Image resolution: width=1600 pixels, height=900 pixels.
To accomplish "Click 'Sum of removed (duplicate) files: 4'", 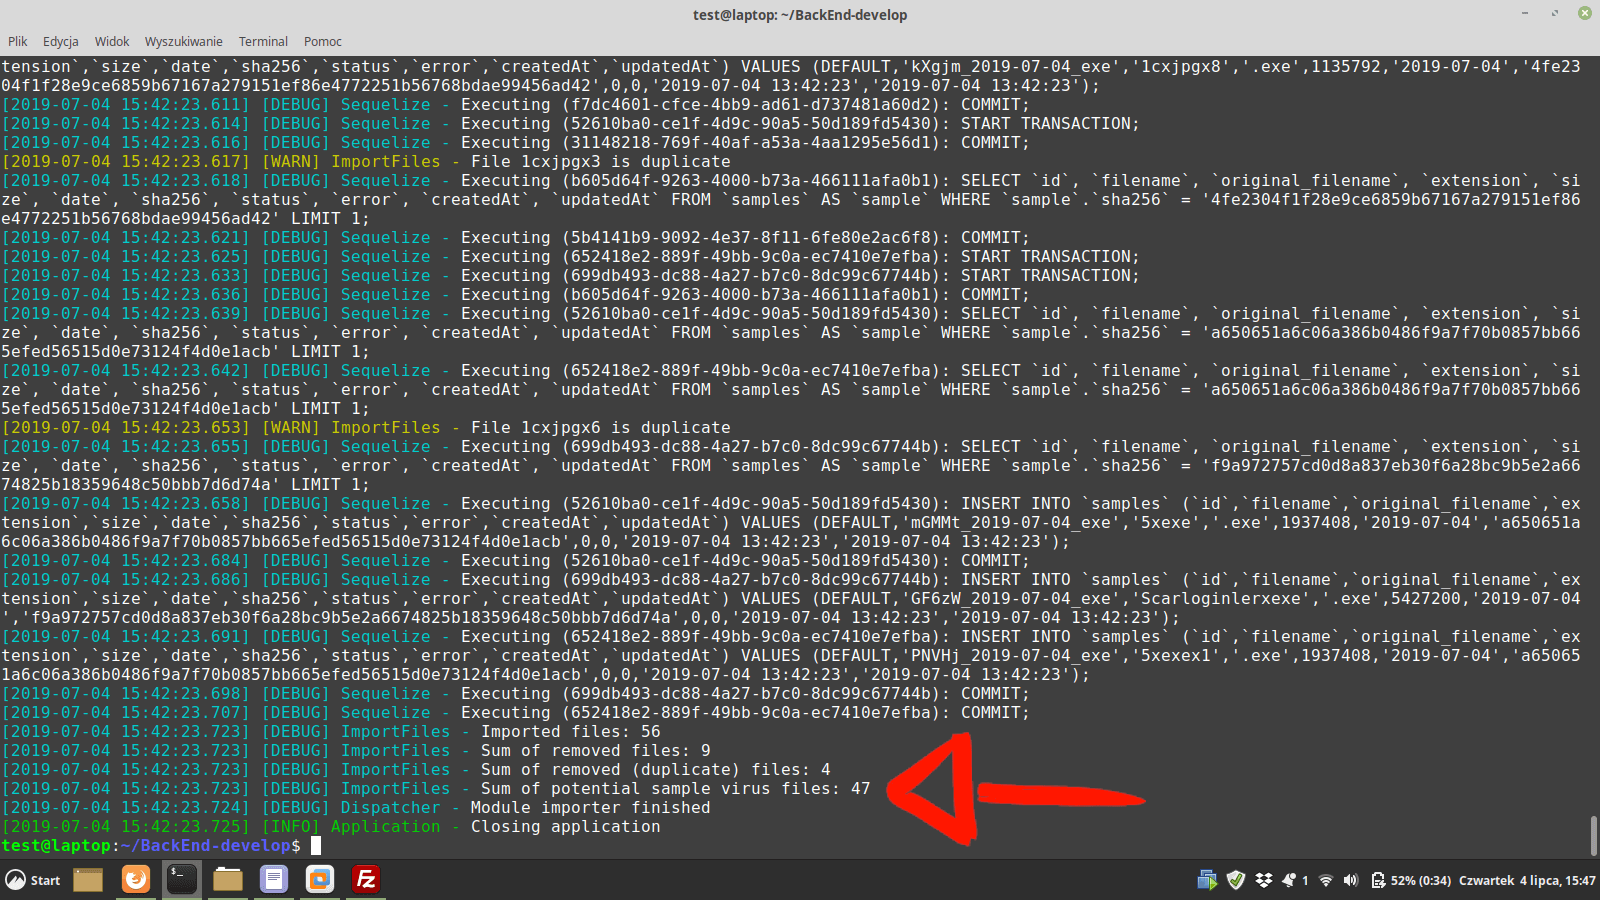I will (656, 770).
